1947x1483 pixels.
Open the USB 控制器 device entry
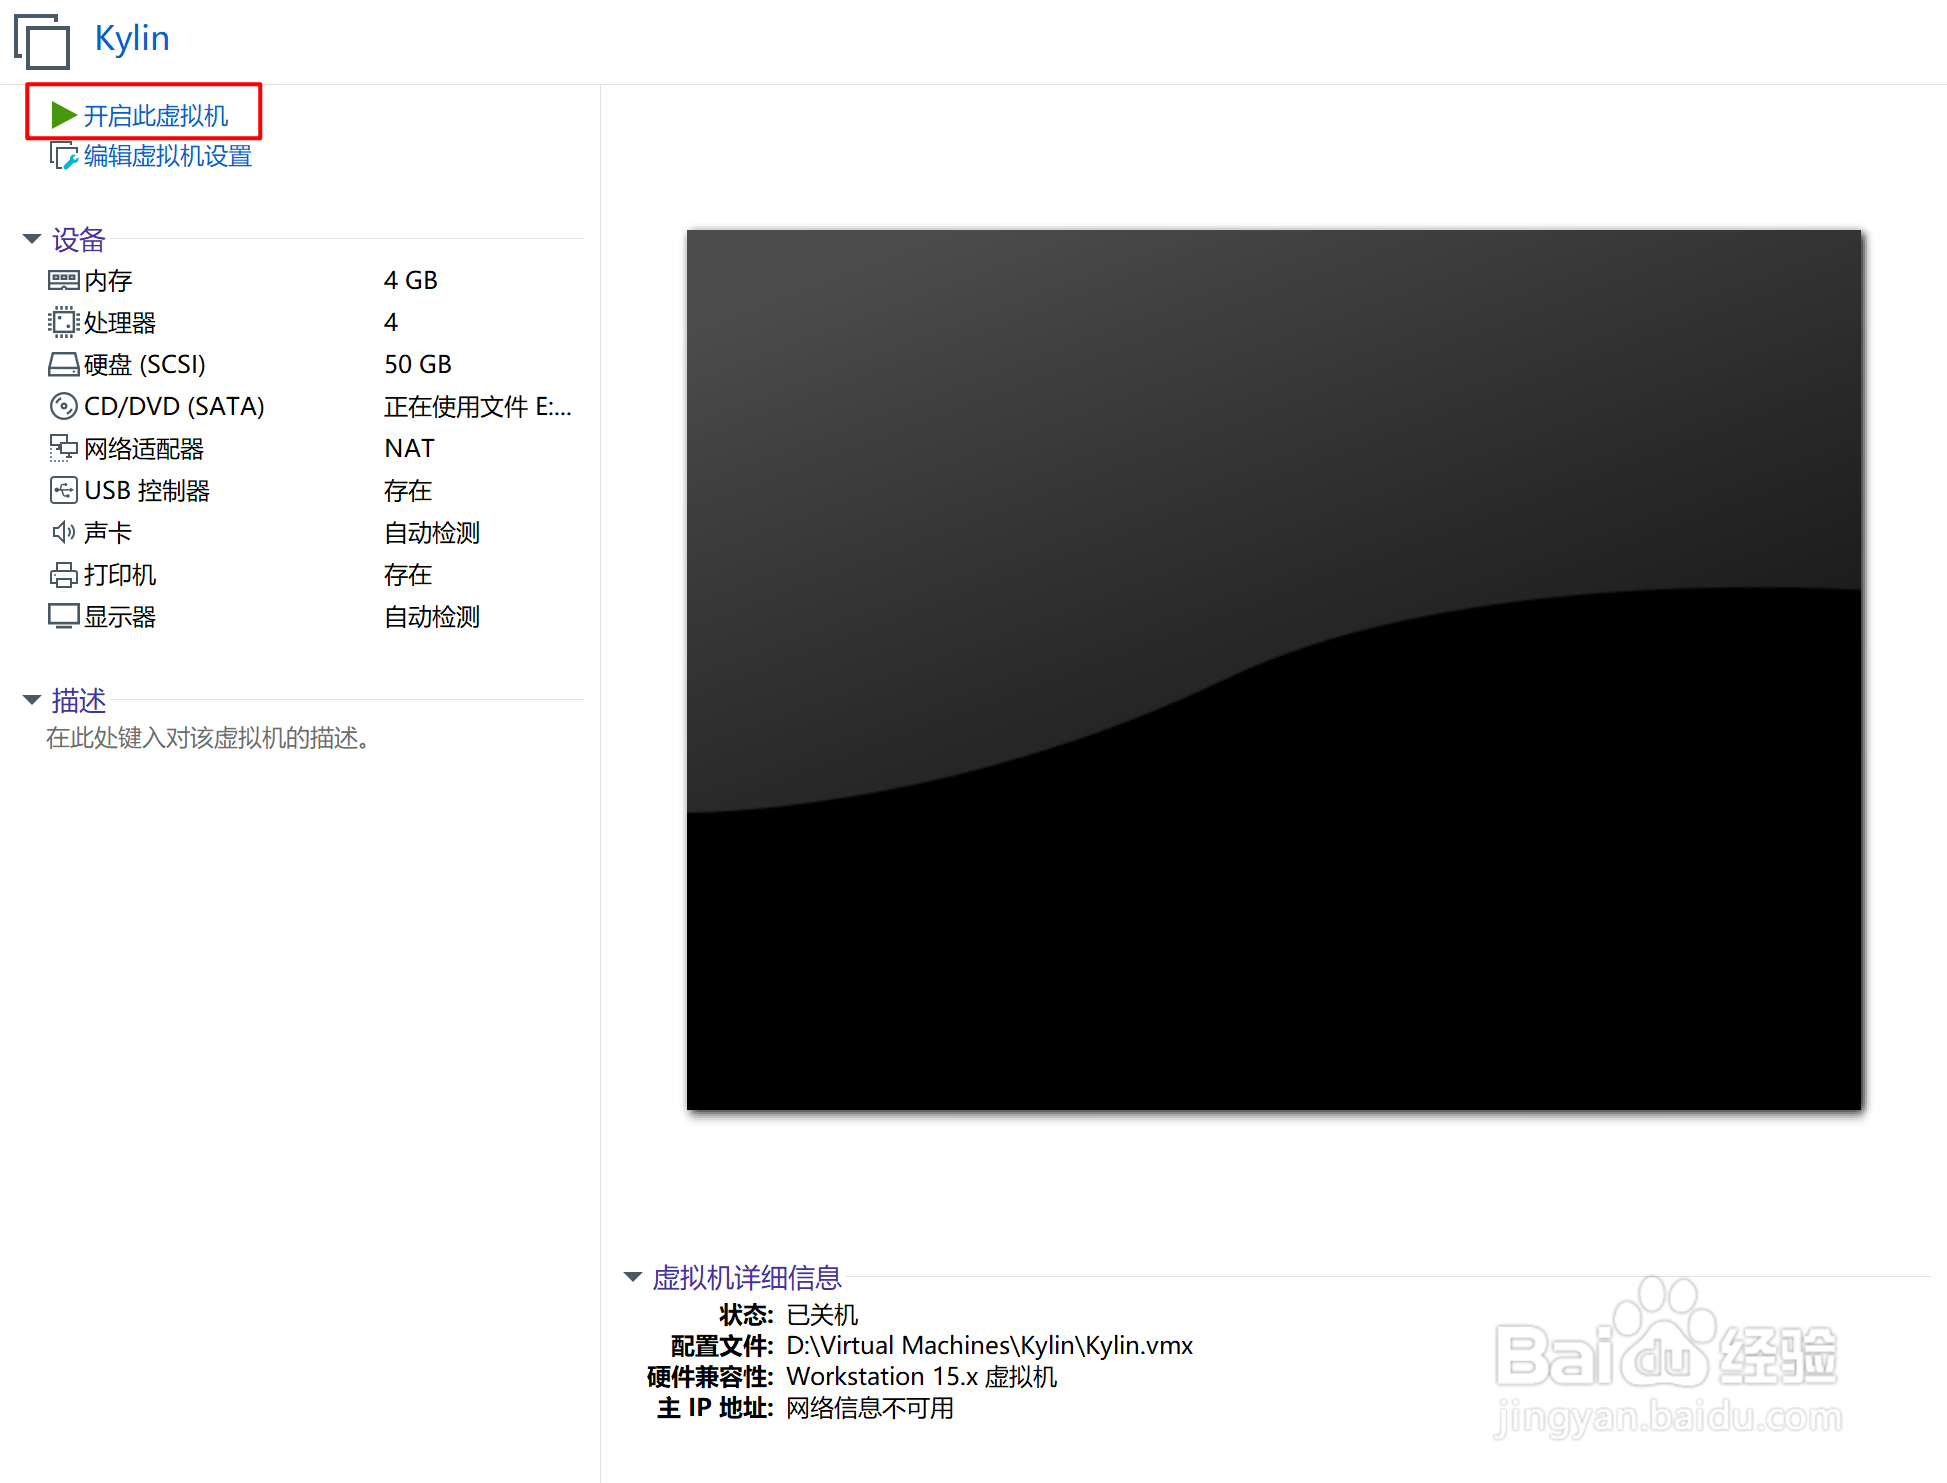(147, 491)
